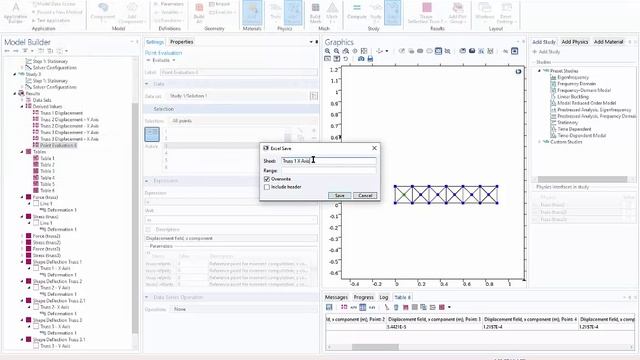
Task: Expand the Custom Studies node
Action: pos(540,142)
